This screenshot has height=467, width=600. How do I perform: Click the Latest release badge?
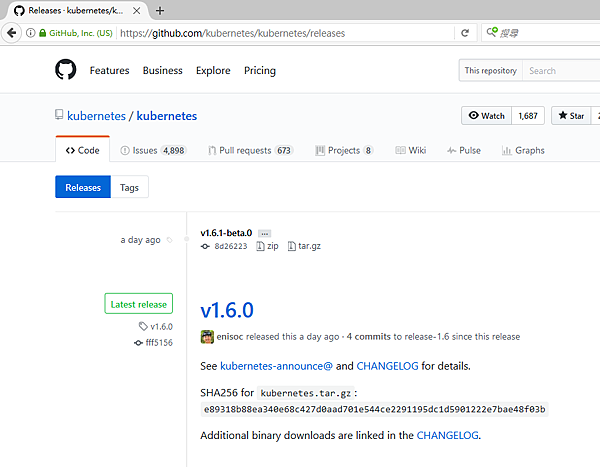click(x=139, y=304)
